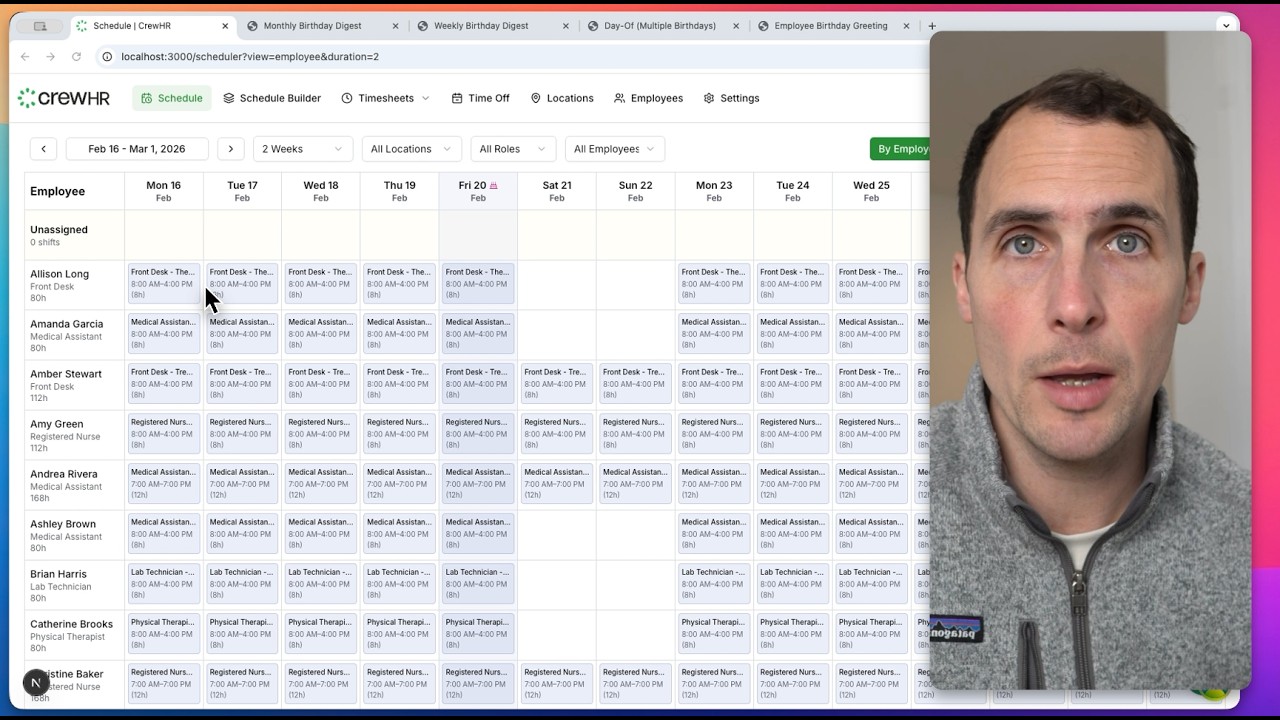The width and height of the screenshot is (1280, 720).
Task: Open the Next.js dev tools N badge
Action: (x=36, y=683)
